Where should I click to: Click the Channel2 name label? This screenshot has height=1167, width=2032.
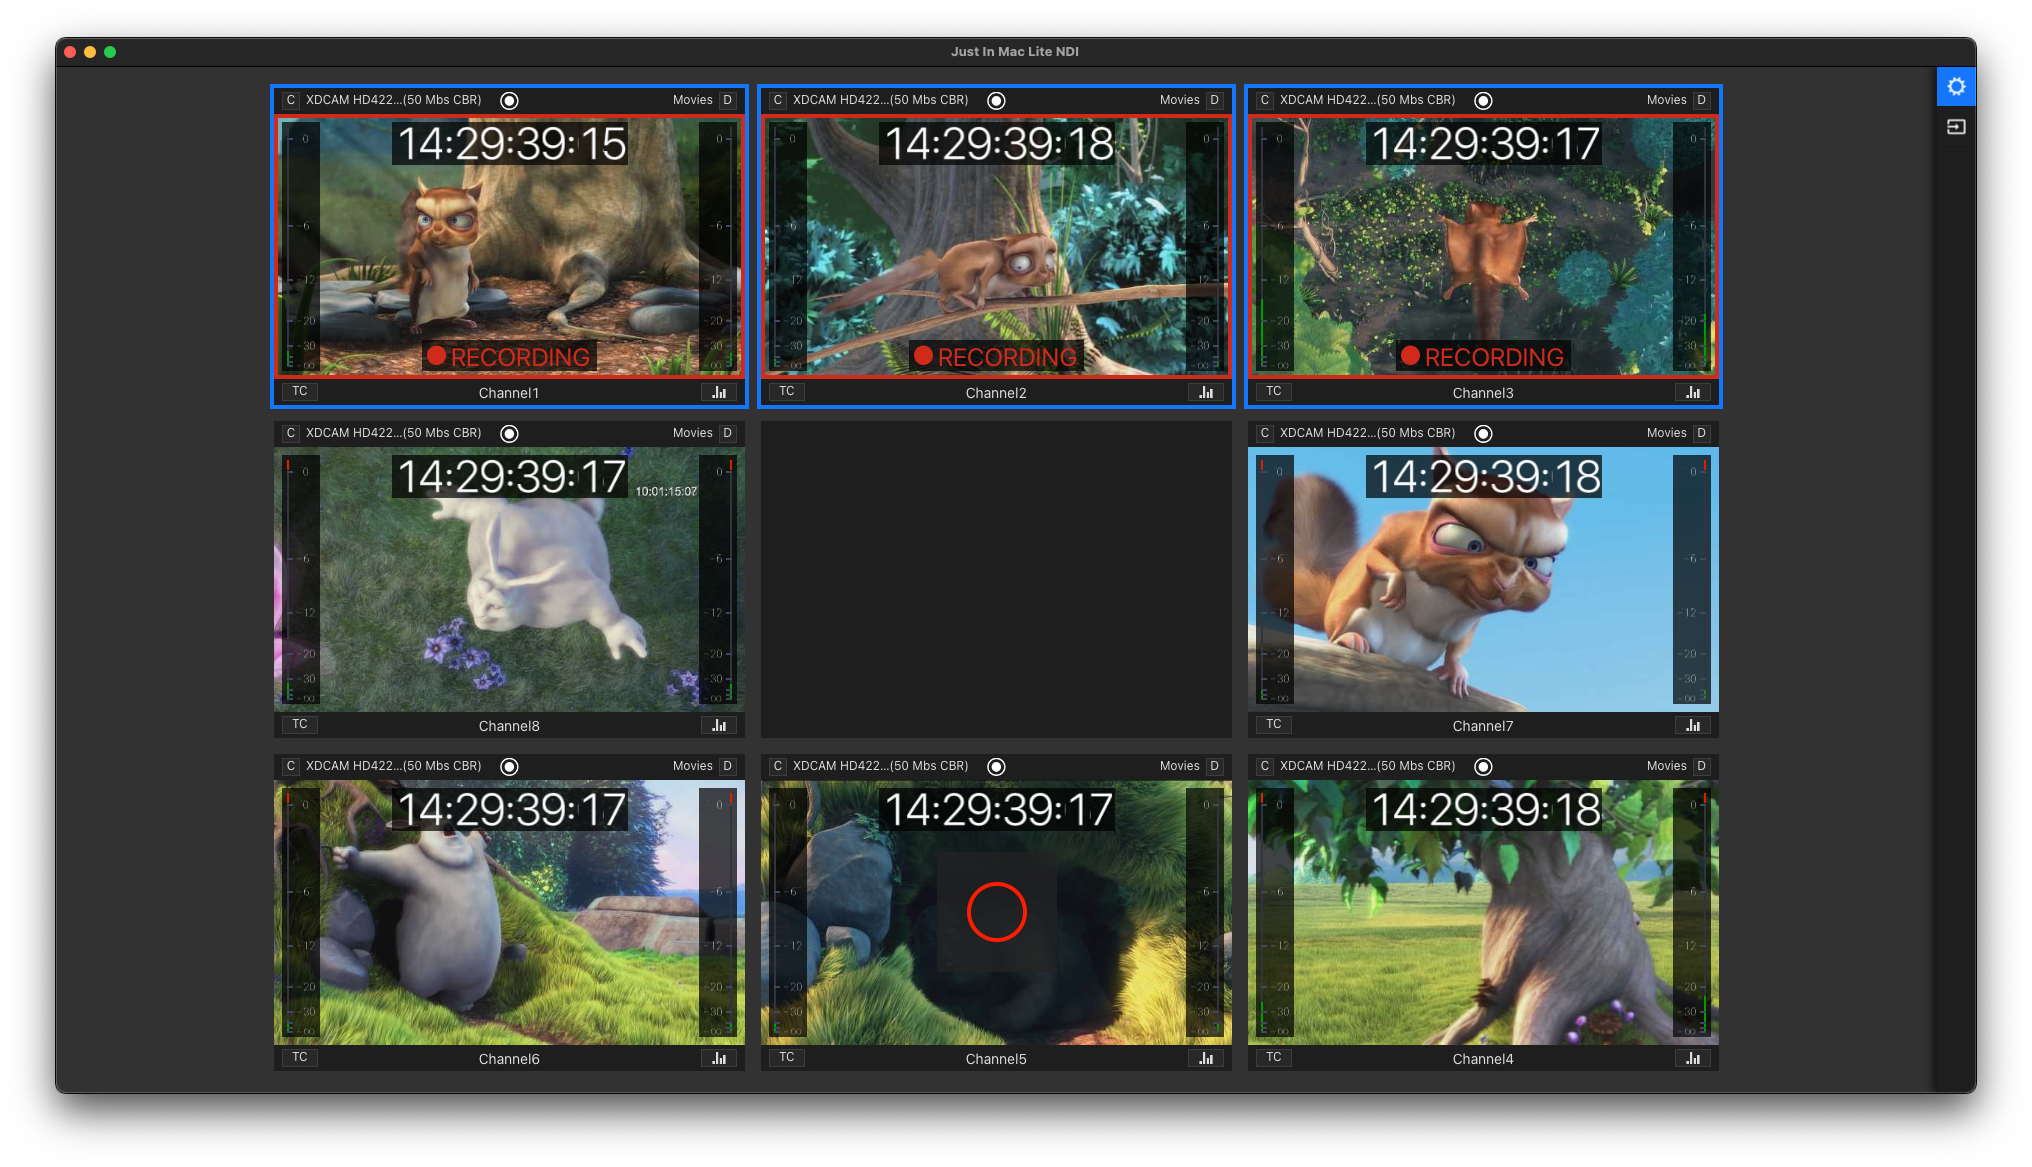point(996,393)
